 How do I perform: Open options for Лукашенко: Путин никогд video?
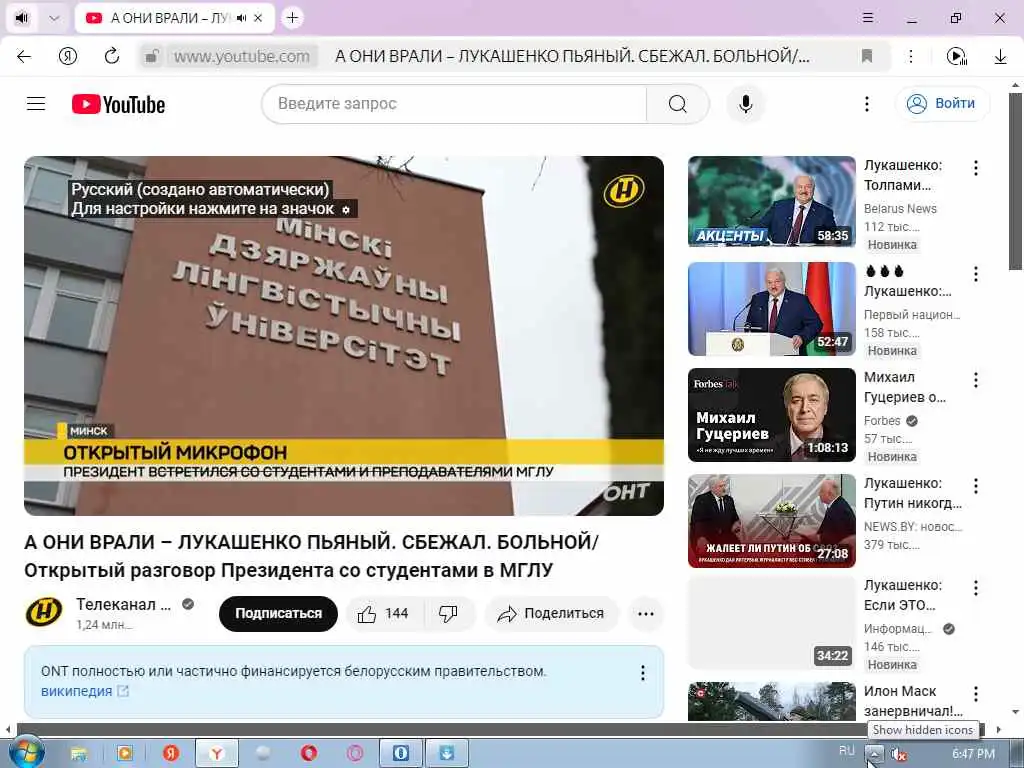tap(976, 486)
